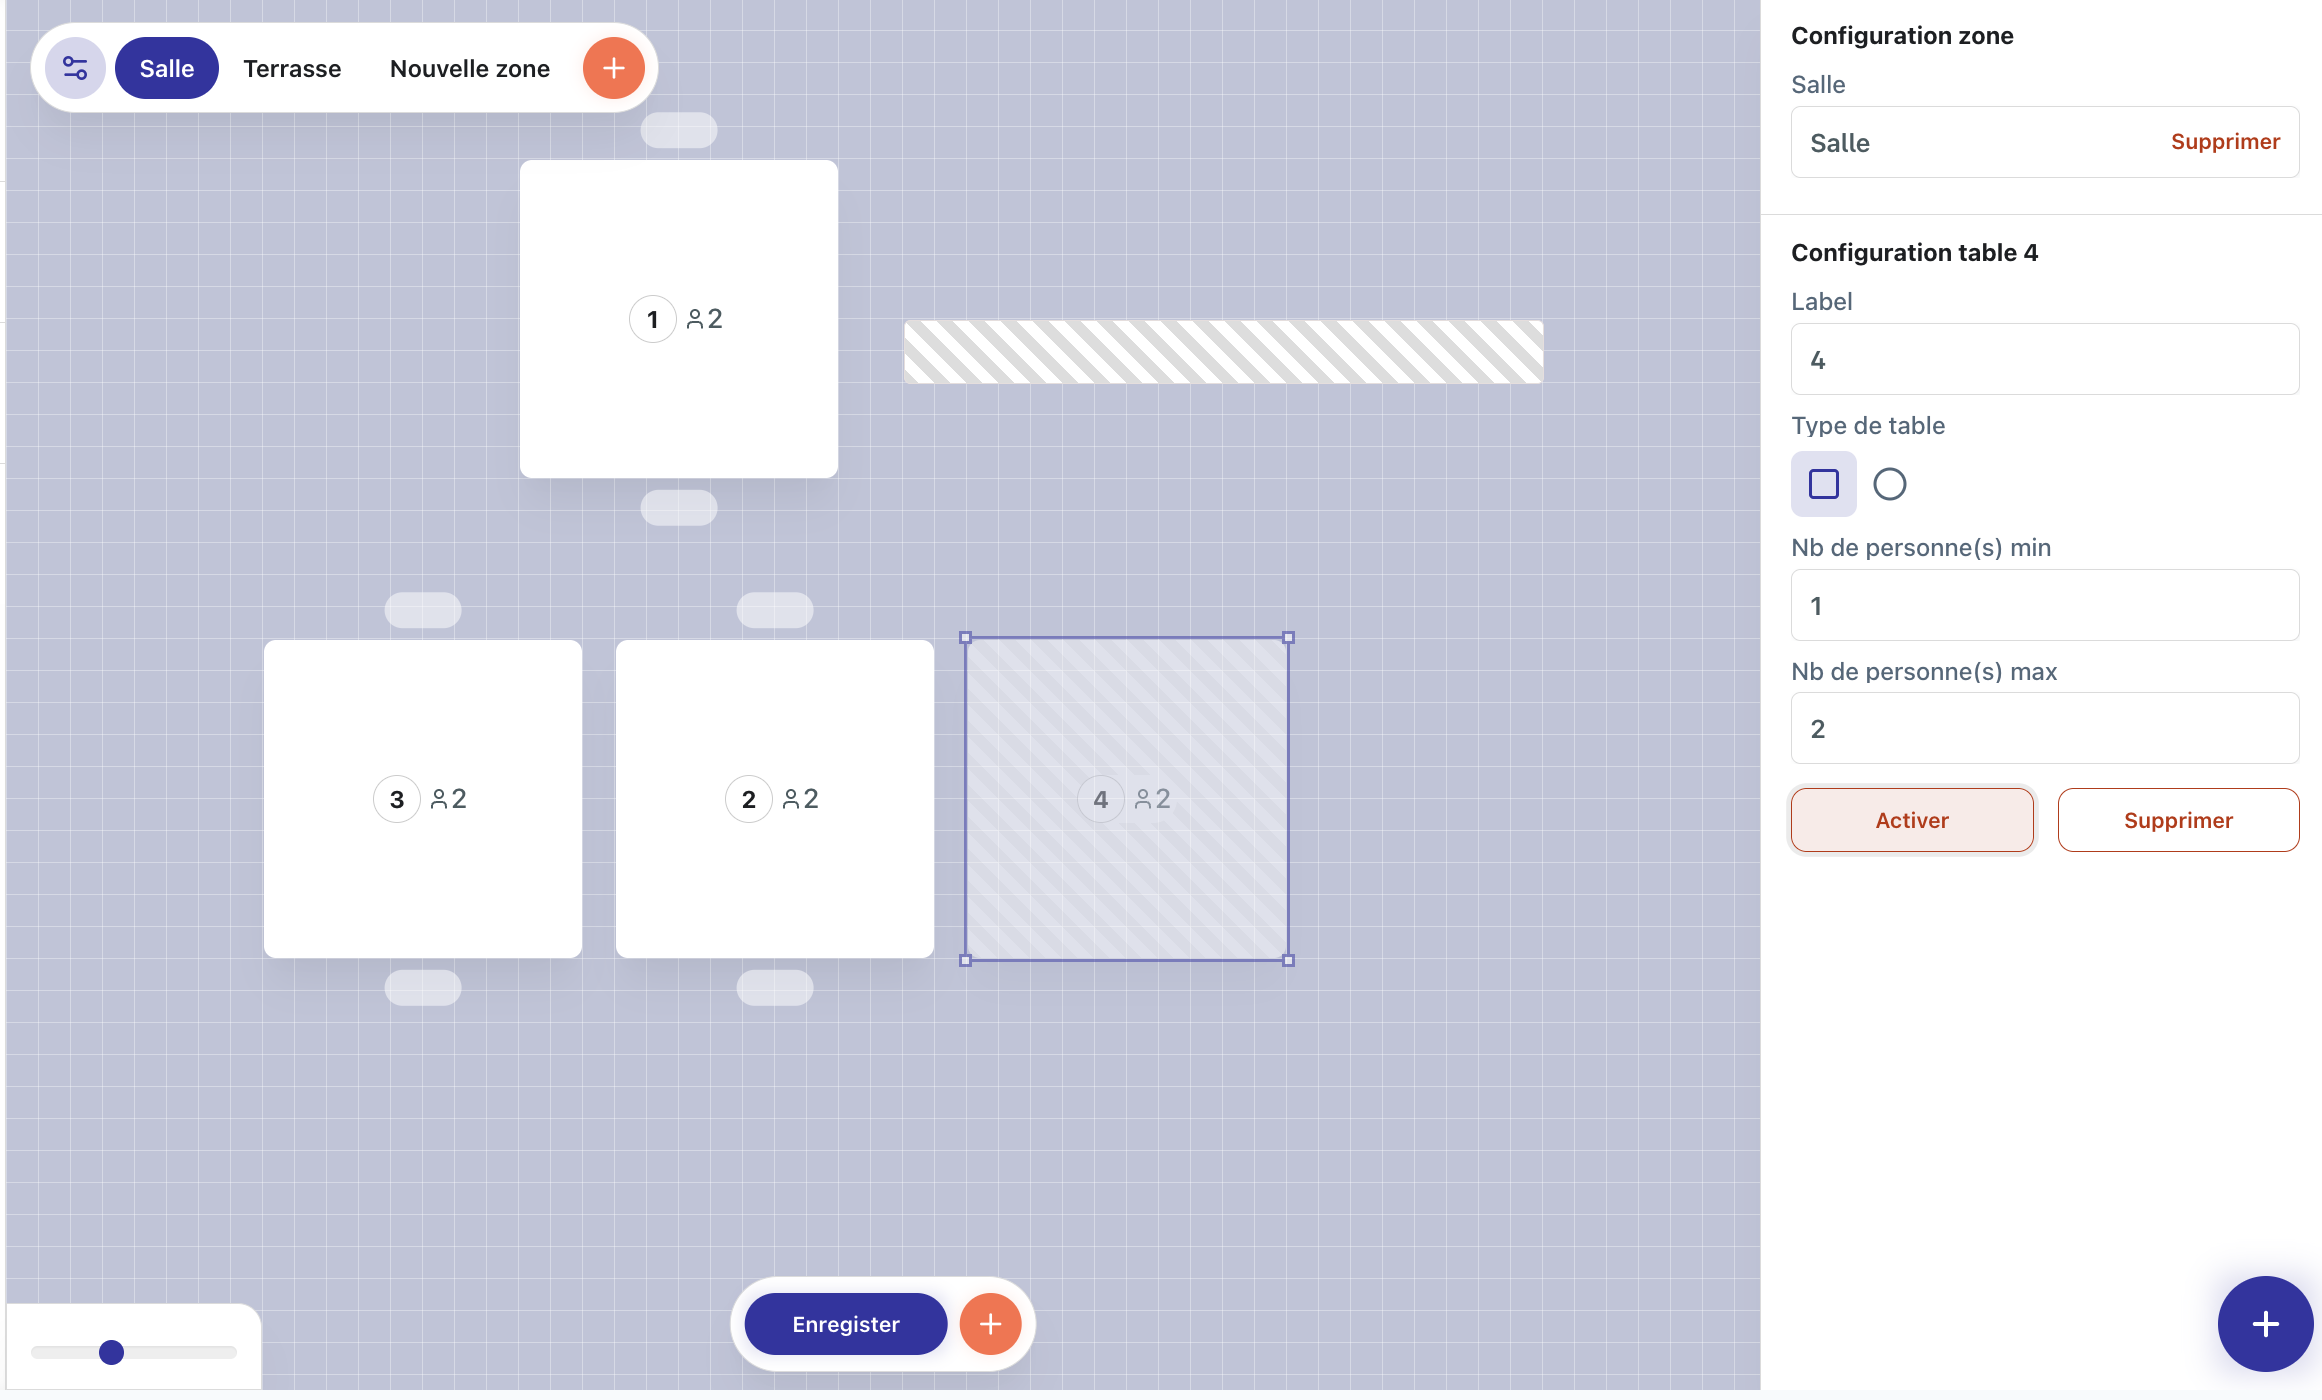The width and height of the screenshot is (2322, 1400).
Task: Select the Salle zone tab
Action: click(x=166, y=68)
